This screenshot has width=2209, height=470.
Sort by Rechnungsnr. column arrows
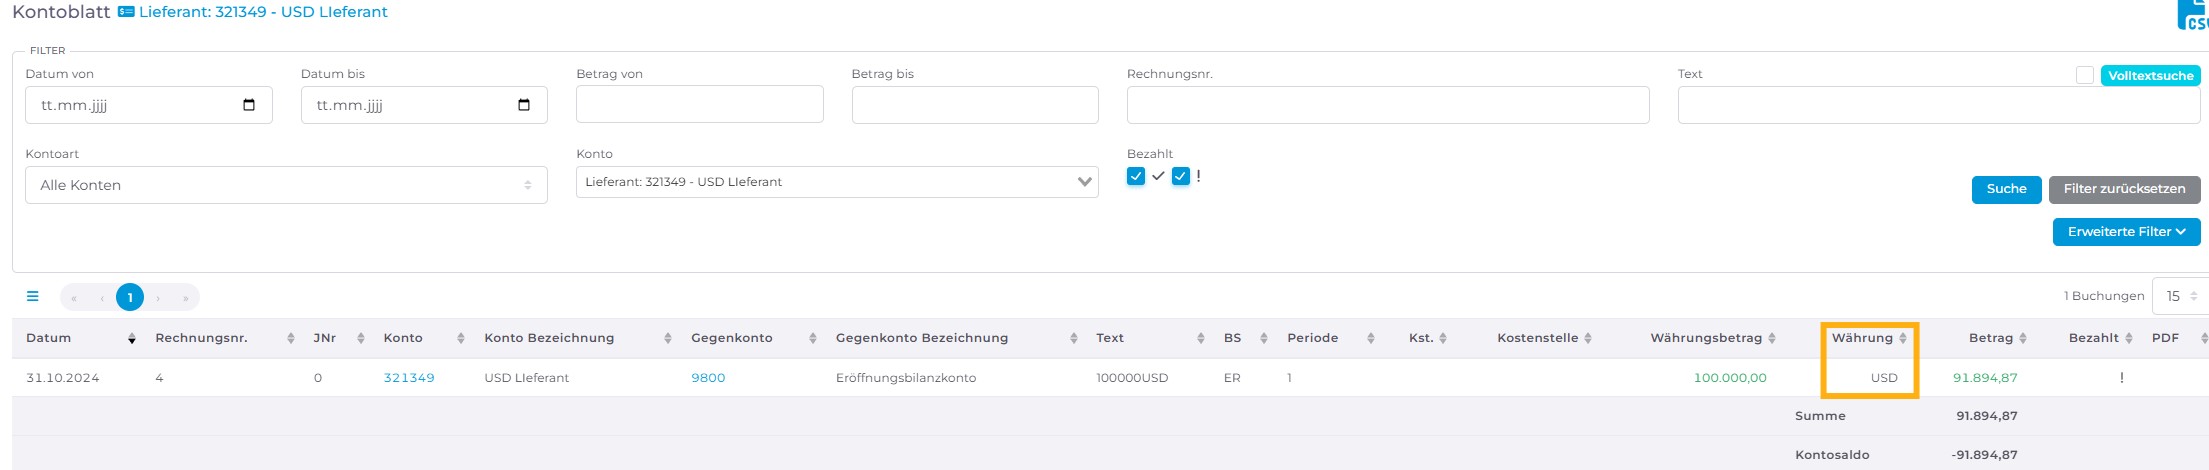[291, 338]
